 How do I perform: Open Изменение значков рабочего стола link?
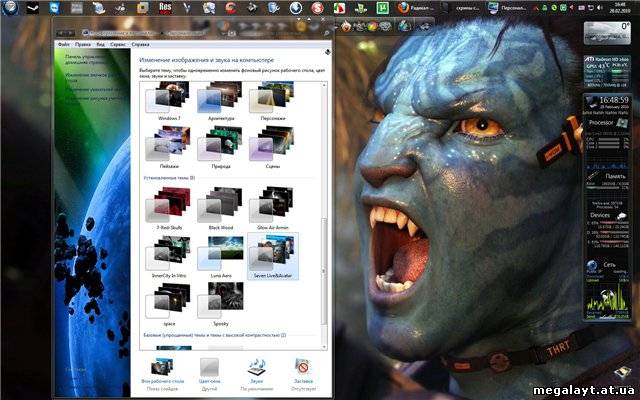(x=92, y=78)
